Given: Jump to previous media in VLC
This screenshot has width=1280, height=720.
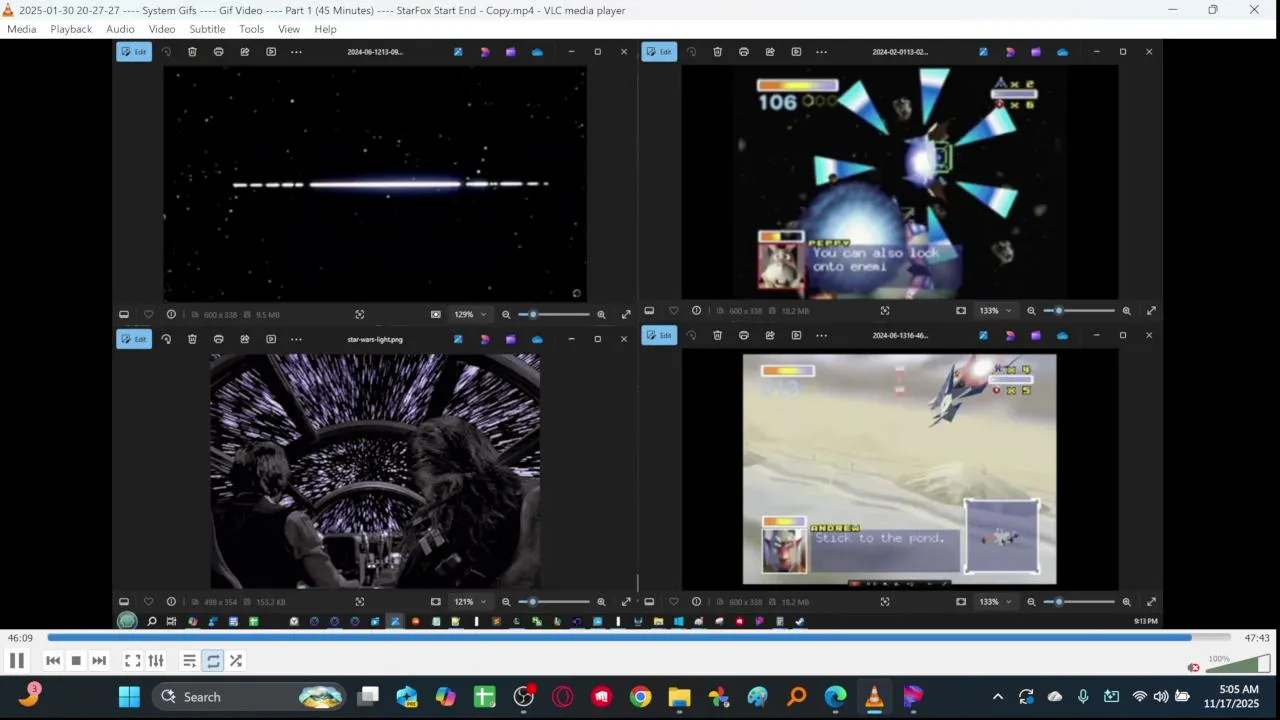Looking at the screenshot, I should tap(53, 660).
